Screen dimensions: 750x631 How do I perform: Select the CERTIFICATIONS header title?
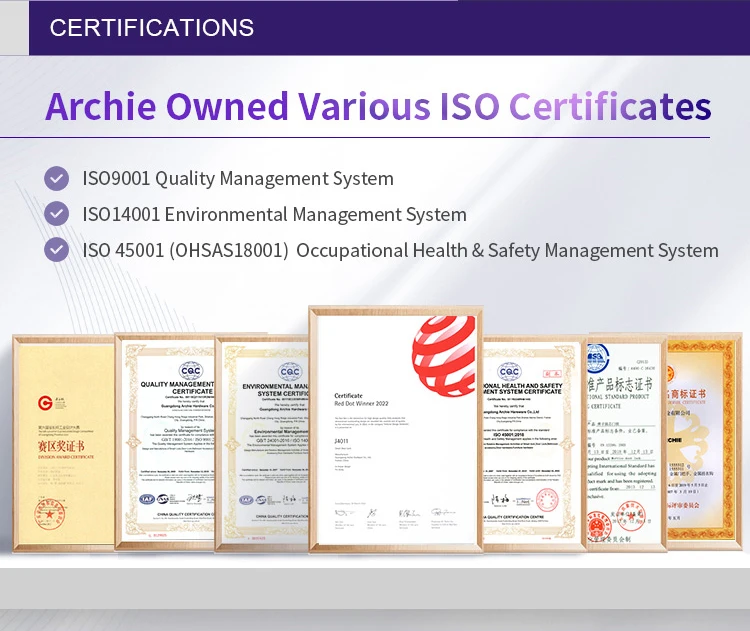(x=152, y=27)
